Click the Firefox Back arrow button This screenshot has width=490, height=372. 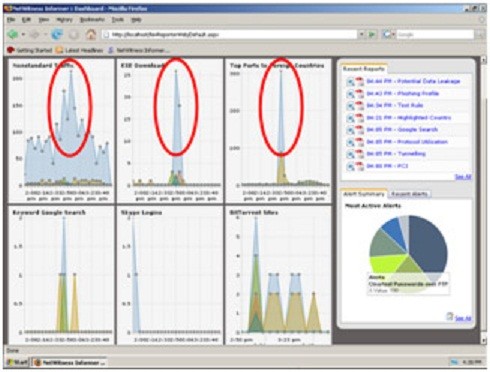point(13,34)
